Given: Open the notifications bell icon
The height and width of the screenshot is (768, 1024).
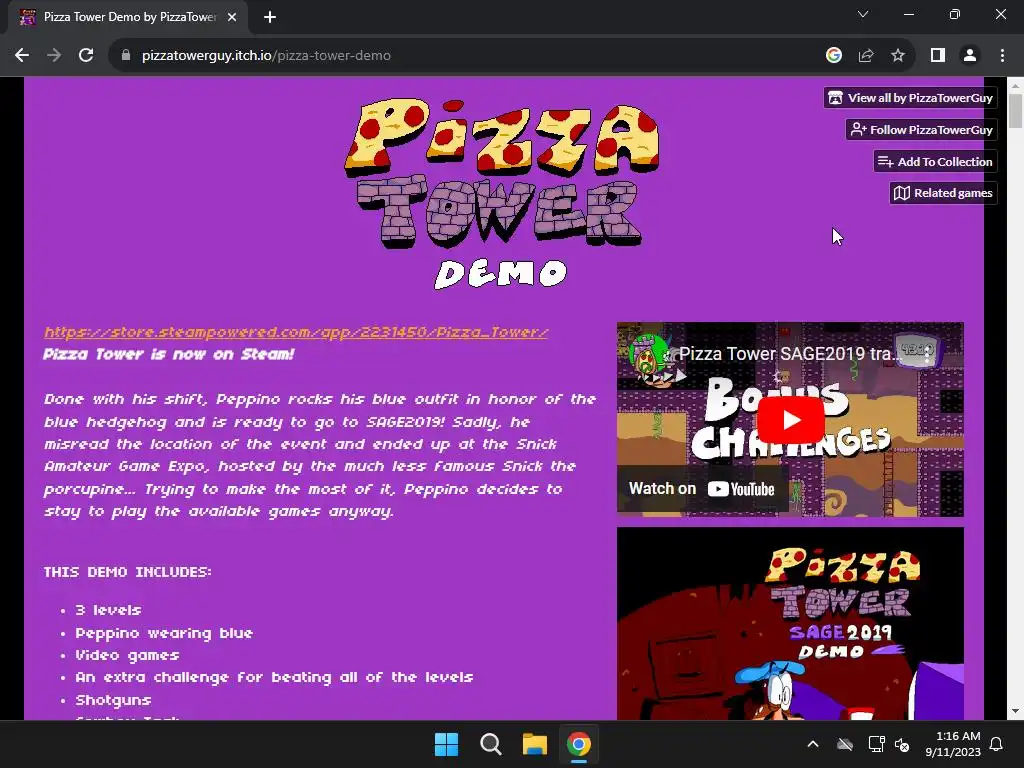Looking at the screenshot, I should click(x=997, y=744).
